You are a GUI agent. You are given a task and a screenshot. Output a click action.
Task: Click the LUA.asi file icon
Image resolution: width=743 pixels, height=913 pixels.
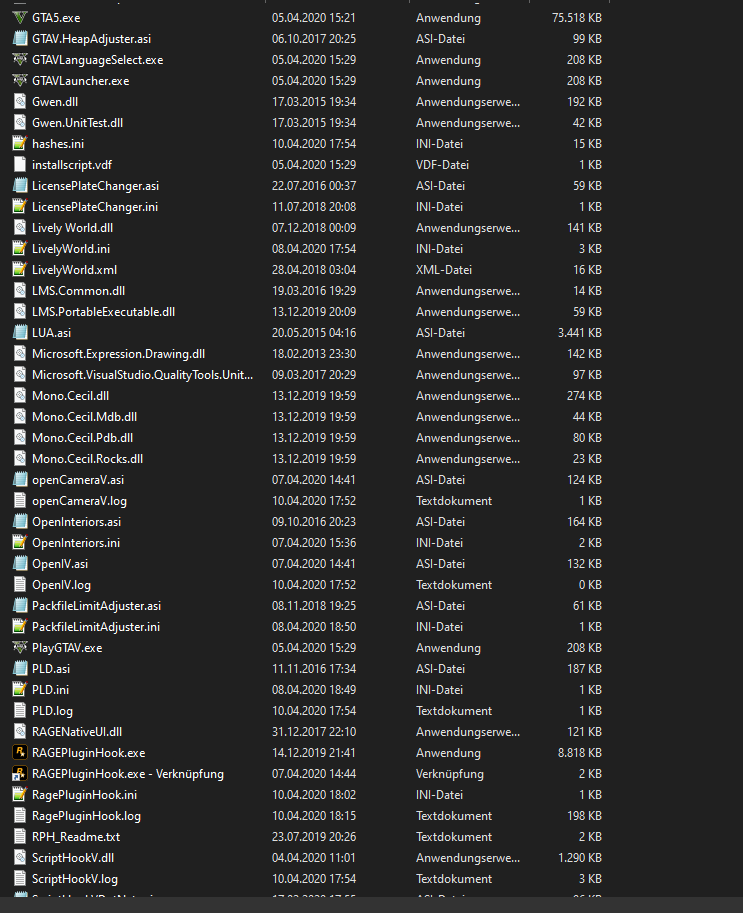point(20,332)
